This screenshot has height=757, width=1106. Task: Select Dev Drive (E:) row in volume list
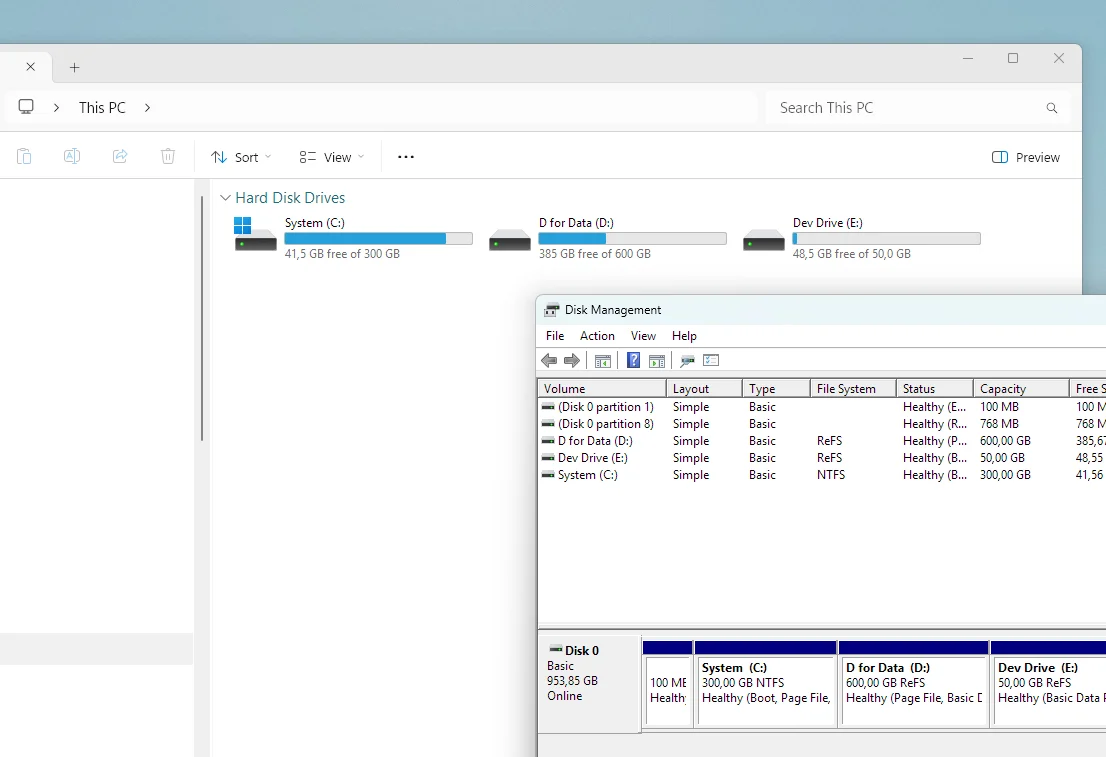pos(592,458)
